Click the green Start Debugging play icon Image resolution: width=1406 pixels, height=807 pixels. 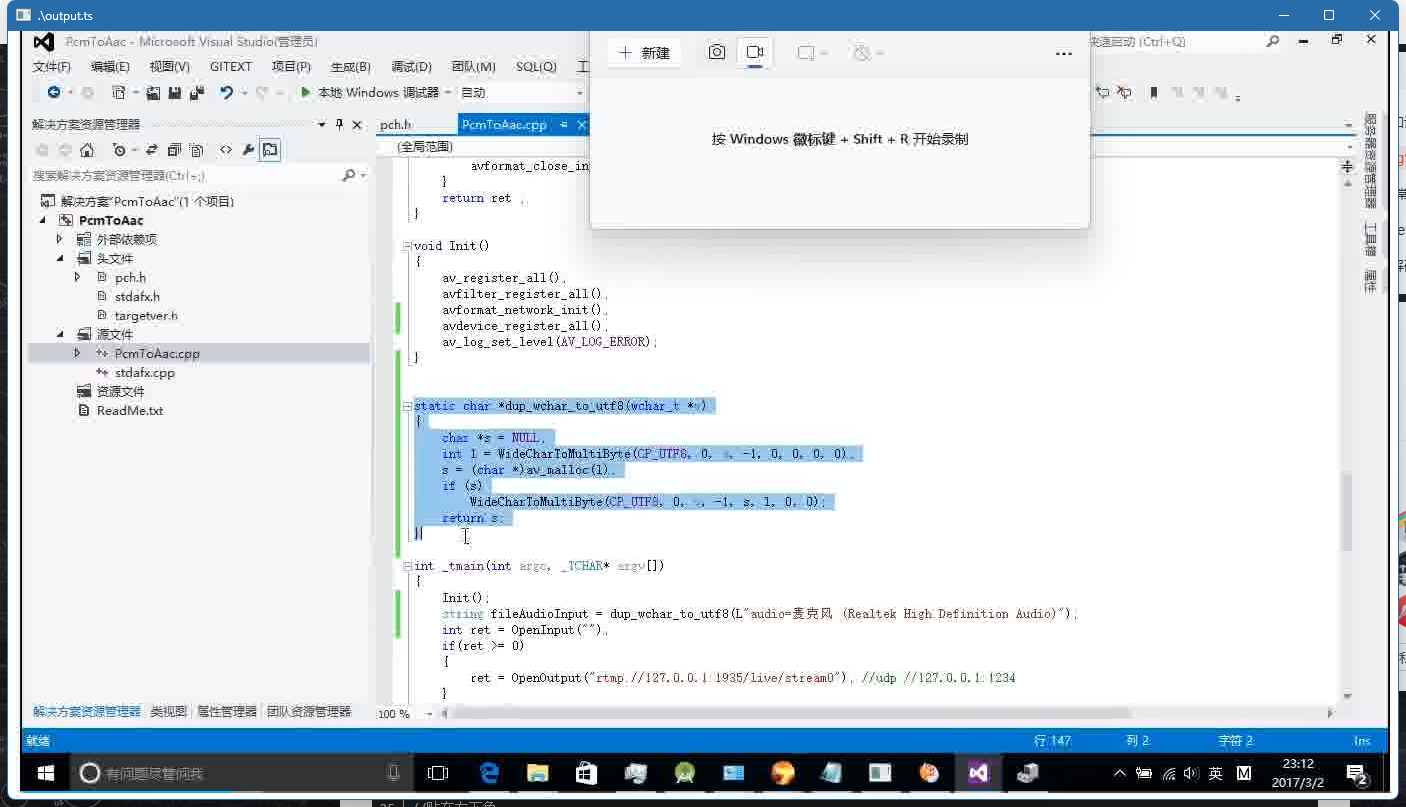coord(305,92)
